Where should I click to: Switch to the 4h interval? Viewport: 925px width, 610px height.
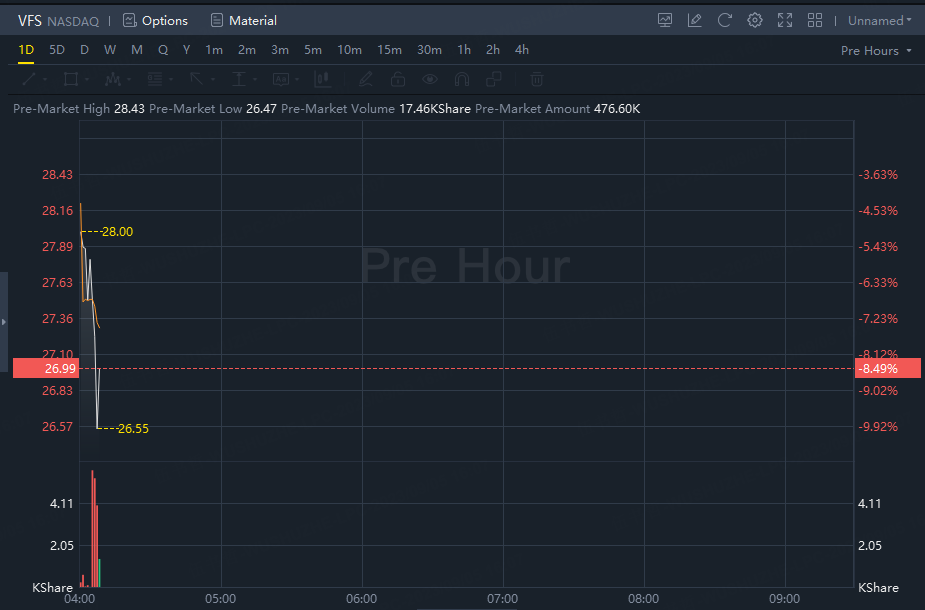tap(521, 50)
